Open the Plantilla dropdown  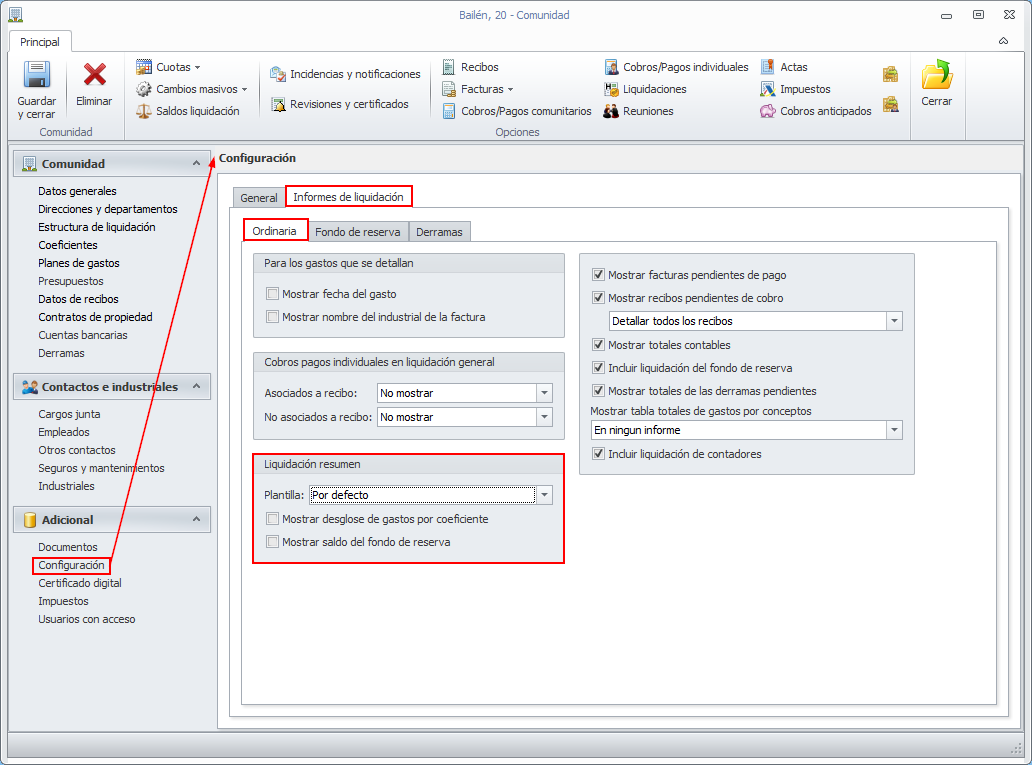coord(544,495)
